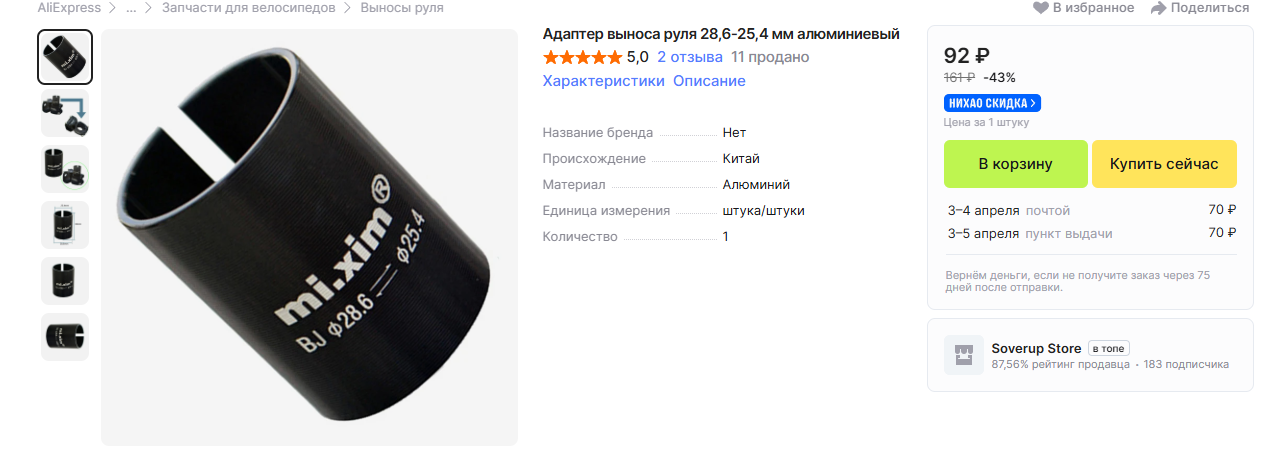Go to Запчасти для велосипедов breadcrumb
Viewport: 1278px width, 452px height.
point(241,8)
